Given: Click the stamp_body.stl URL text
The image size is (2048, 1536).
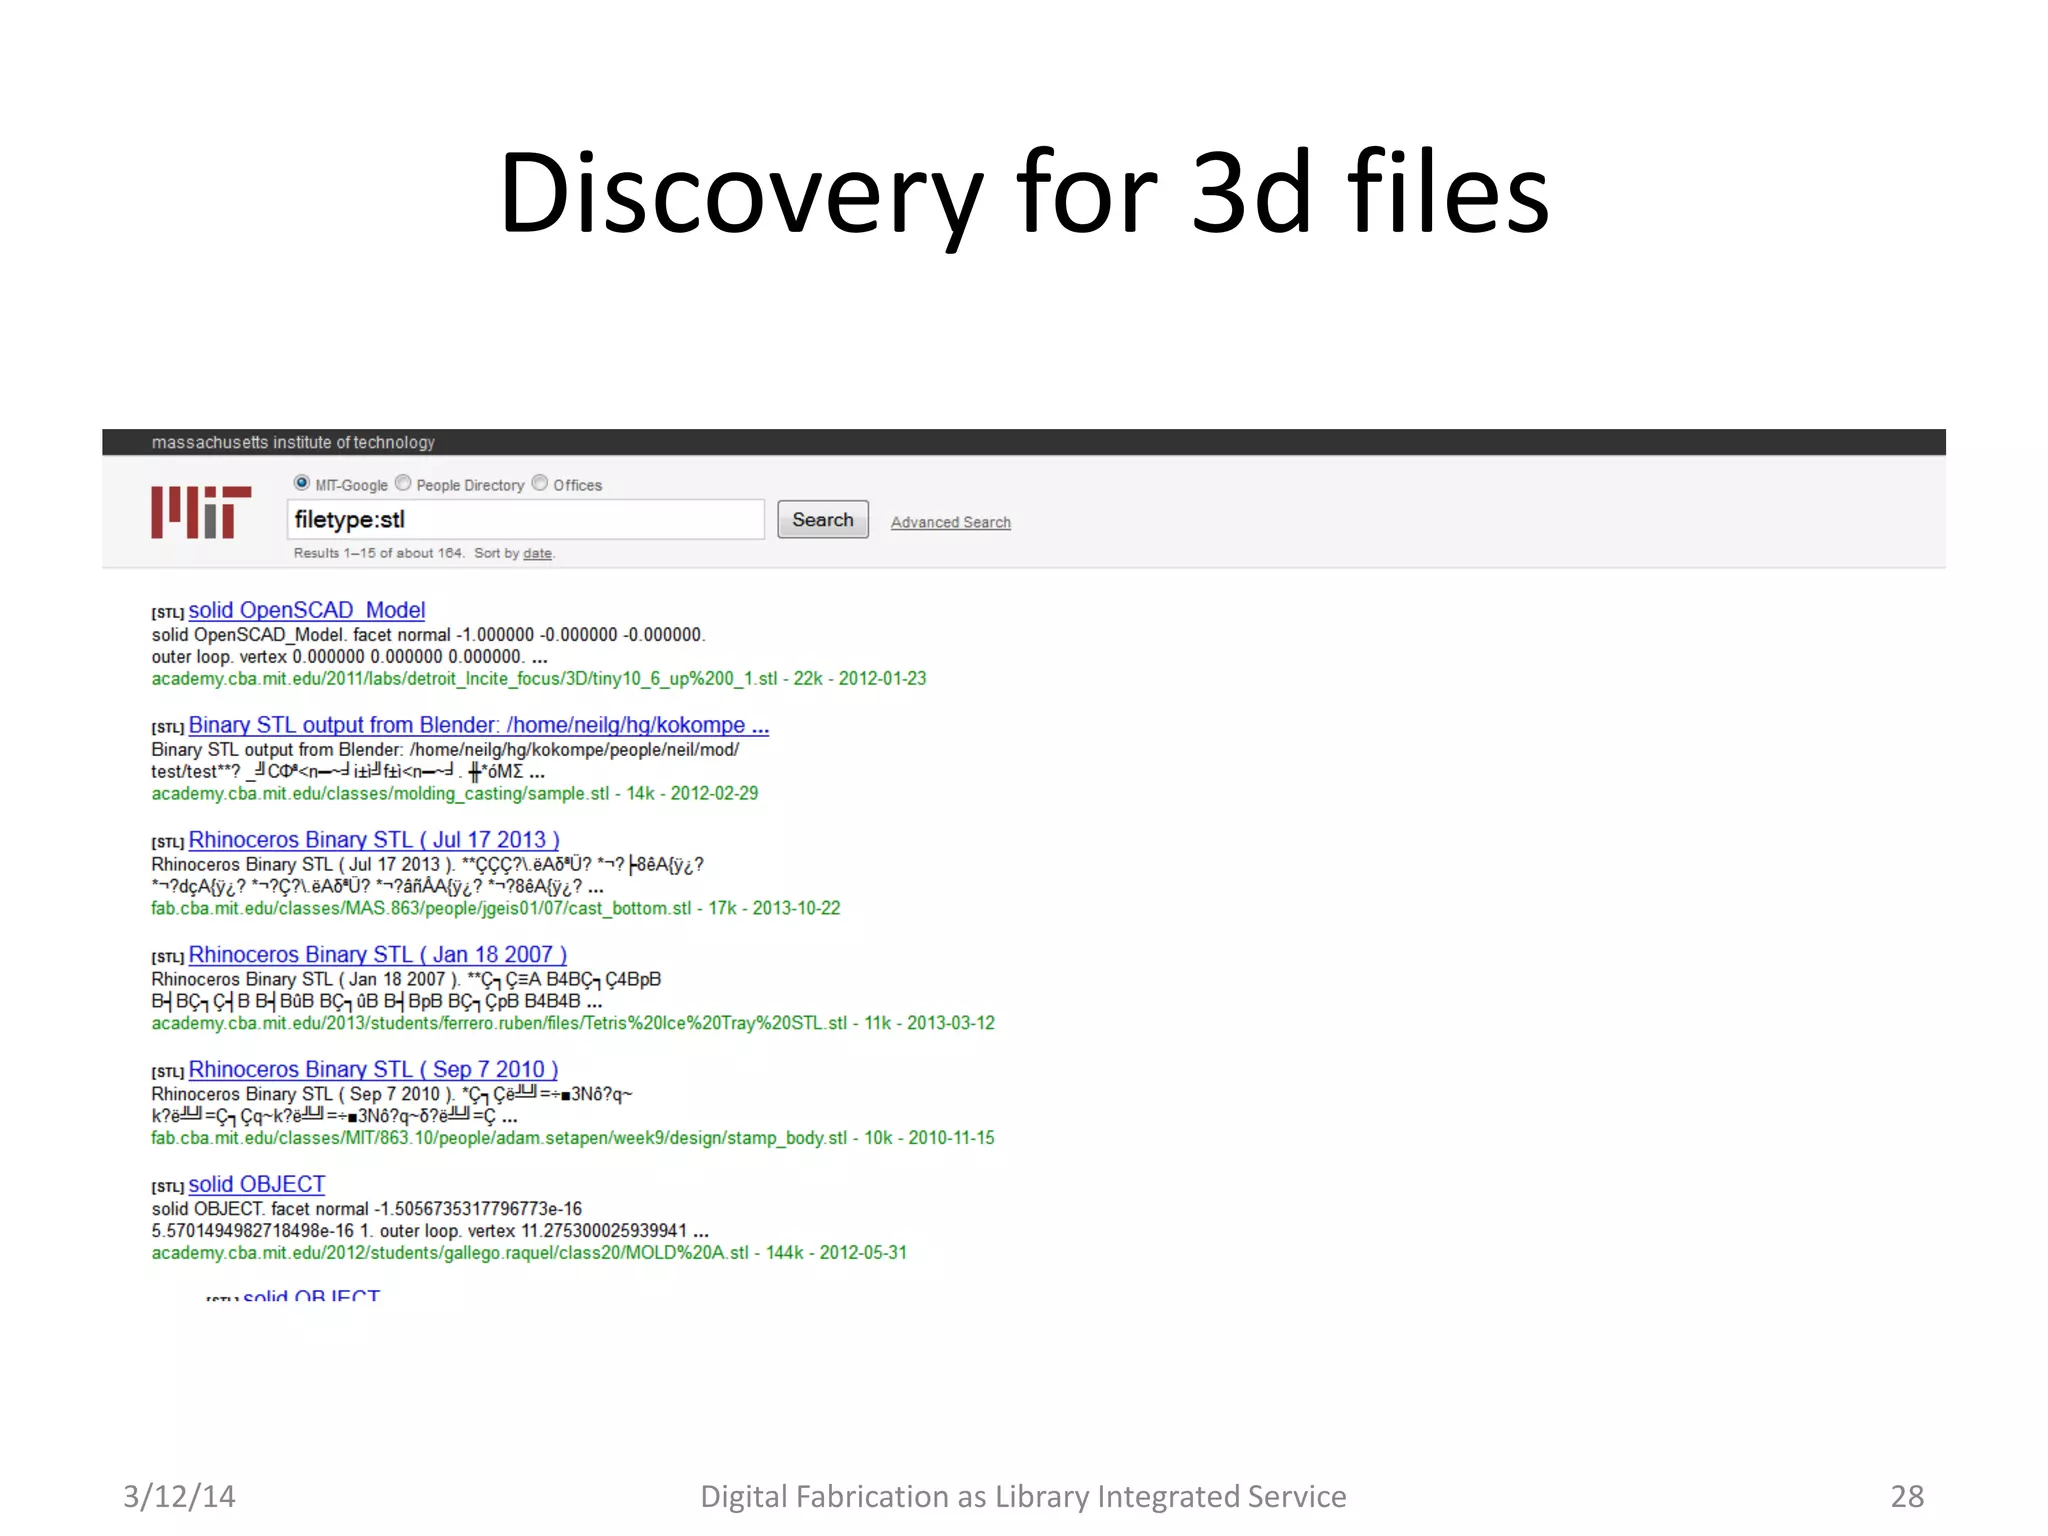Looking at the screenshot, I should coord(573,1138).
